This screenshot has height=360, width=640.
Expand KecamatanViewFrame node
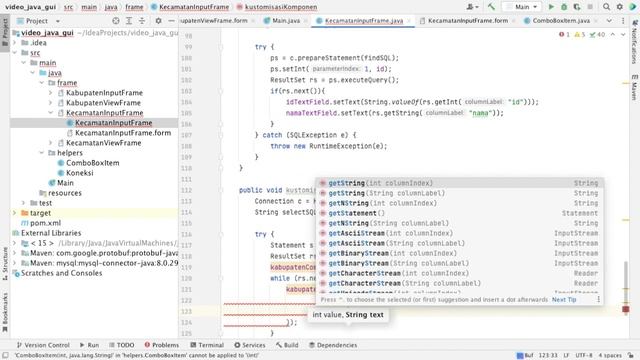click(x=51, y=143)
